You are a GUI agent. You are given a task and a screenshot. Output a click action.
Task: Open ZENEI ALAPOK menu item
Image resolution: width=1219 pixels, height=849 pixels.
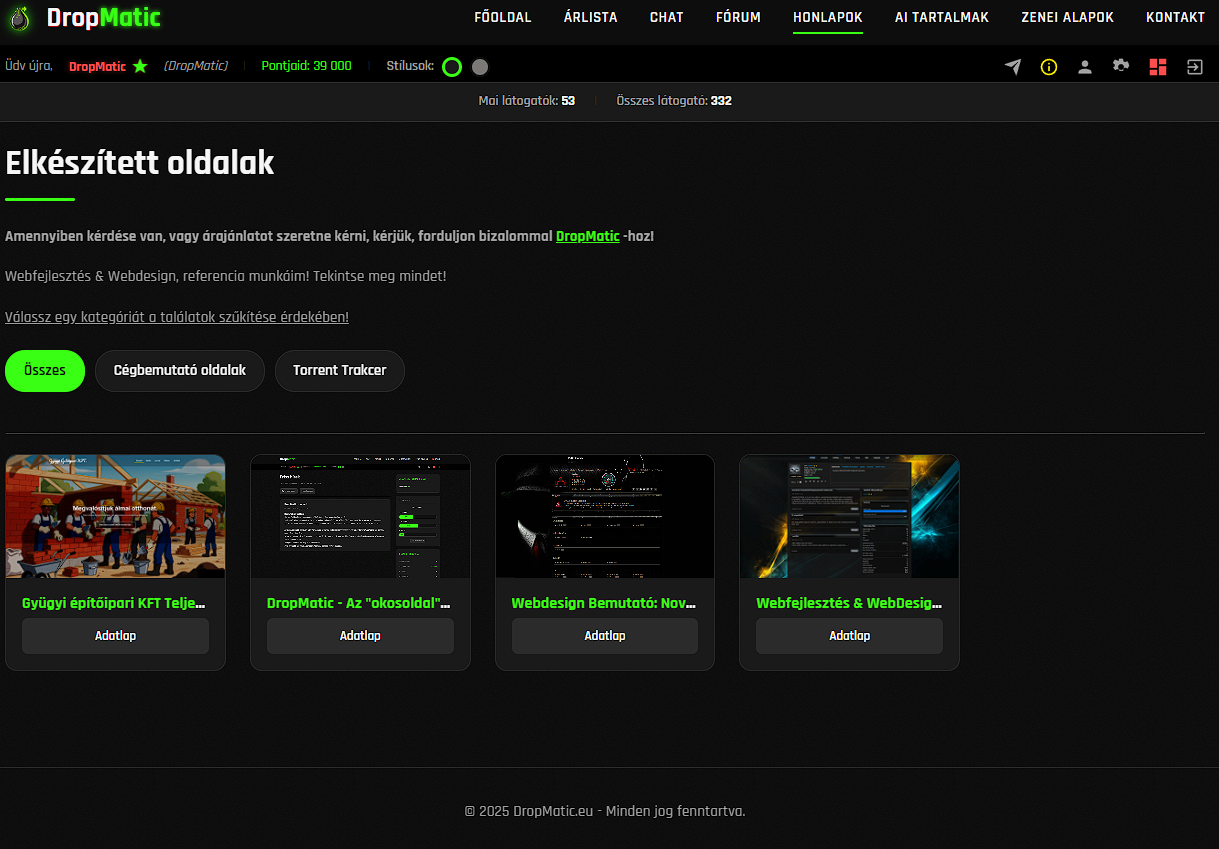pos(1067,17)
